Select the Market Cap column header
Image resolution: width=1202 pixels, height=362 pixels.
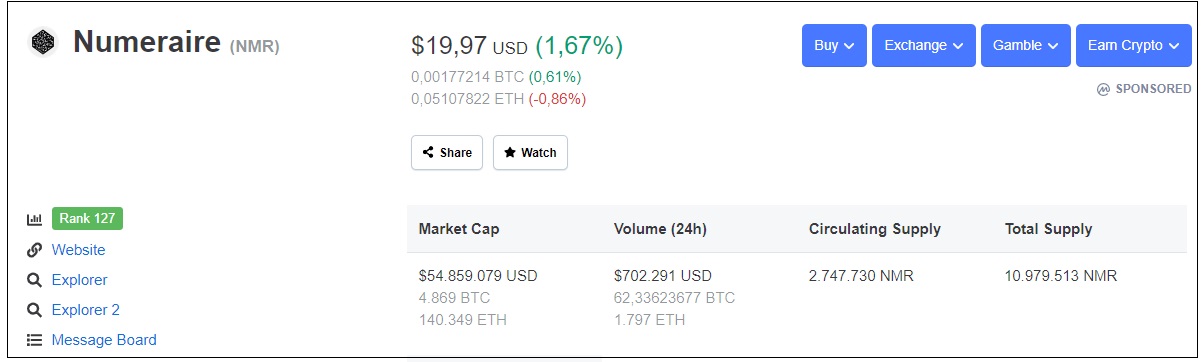click(x=459, y=229)
